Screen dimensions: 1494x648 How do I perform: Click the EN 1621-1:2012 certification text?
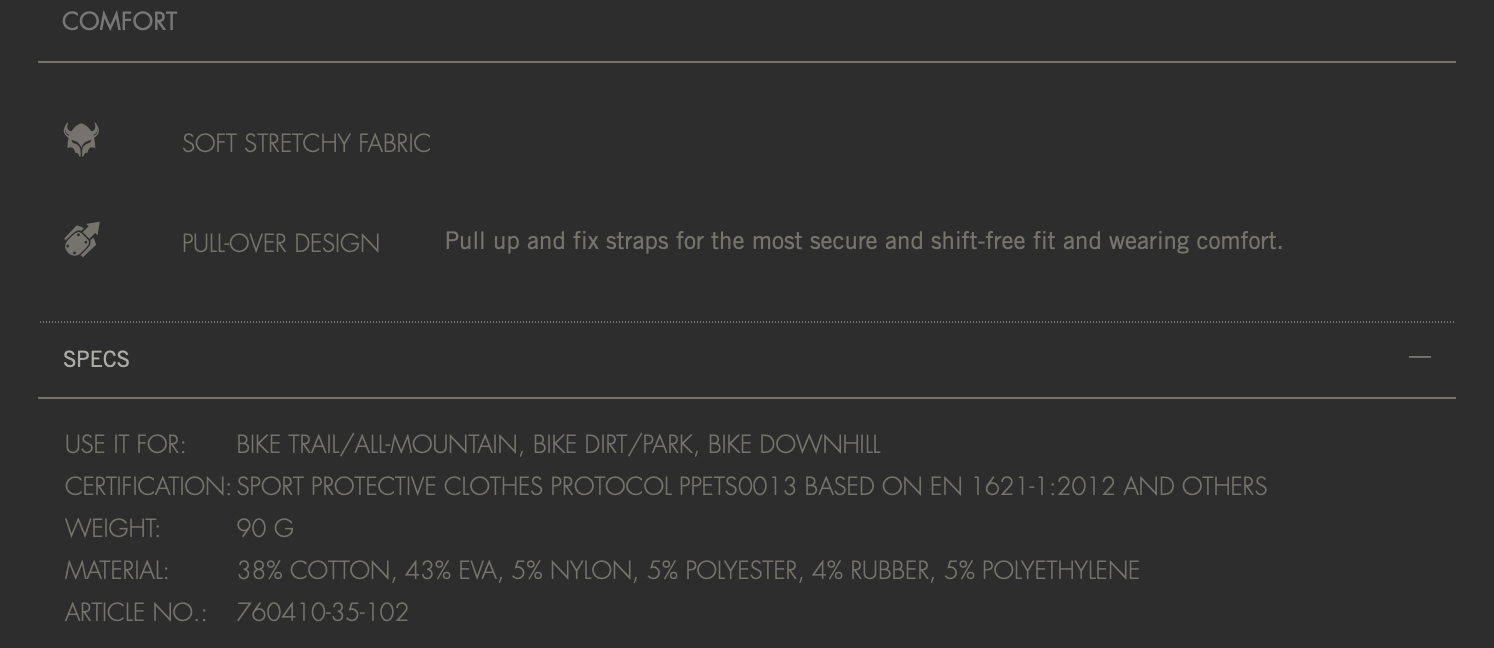tap(1013, 486)
